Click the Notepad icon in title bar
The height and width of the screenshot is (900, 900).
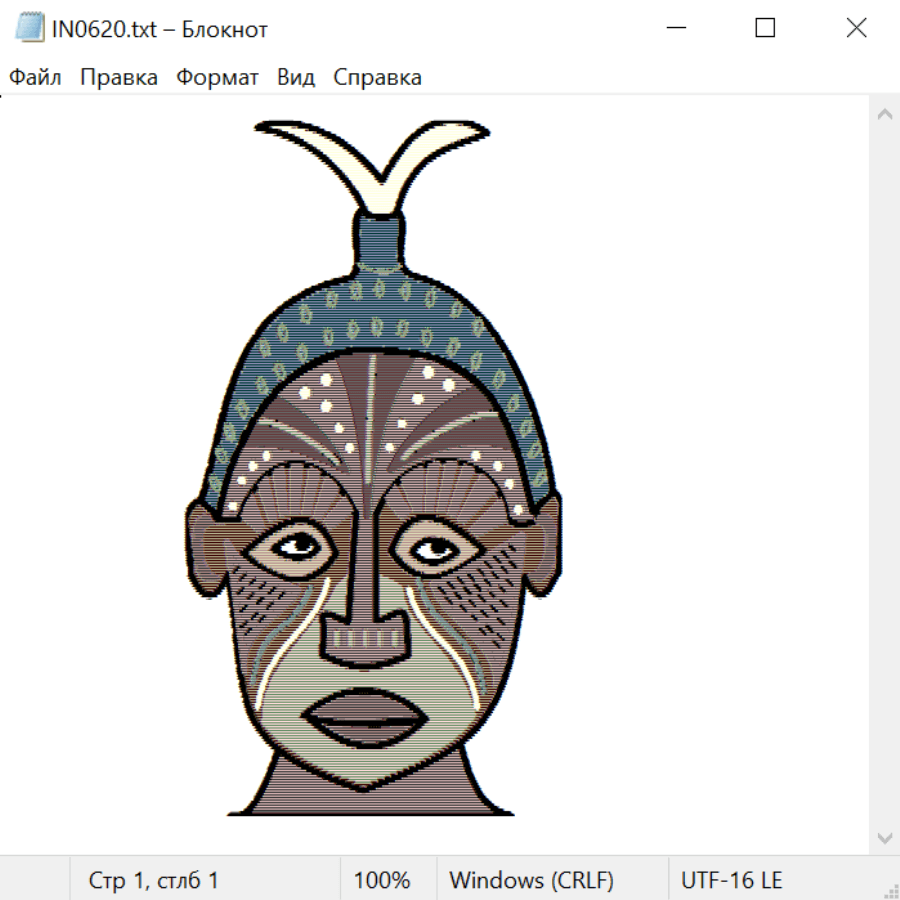coord(30,29)
